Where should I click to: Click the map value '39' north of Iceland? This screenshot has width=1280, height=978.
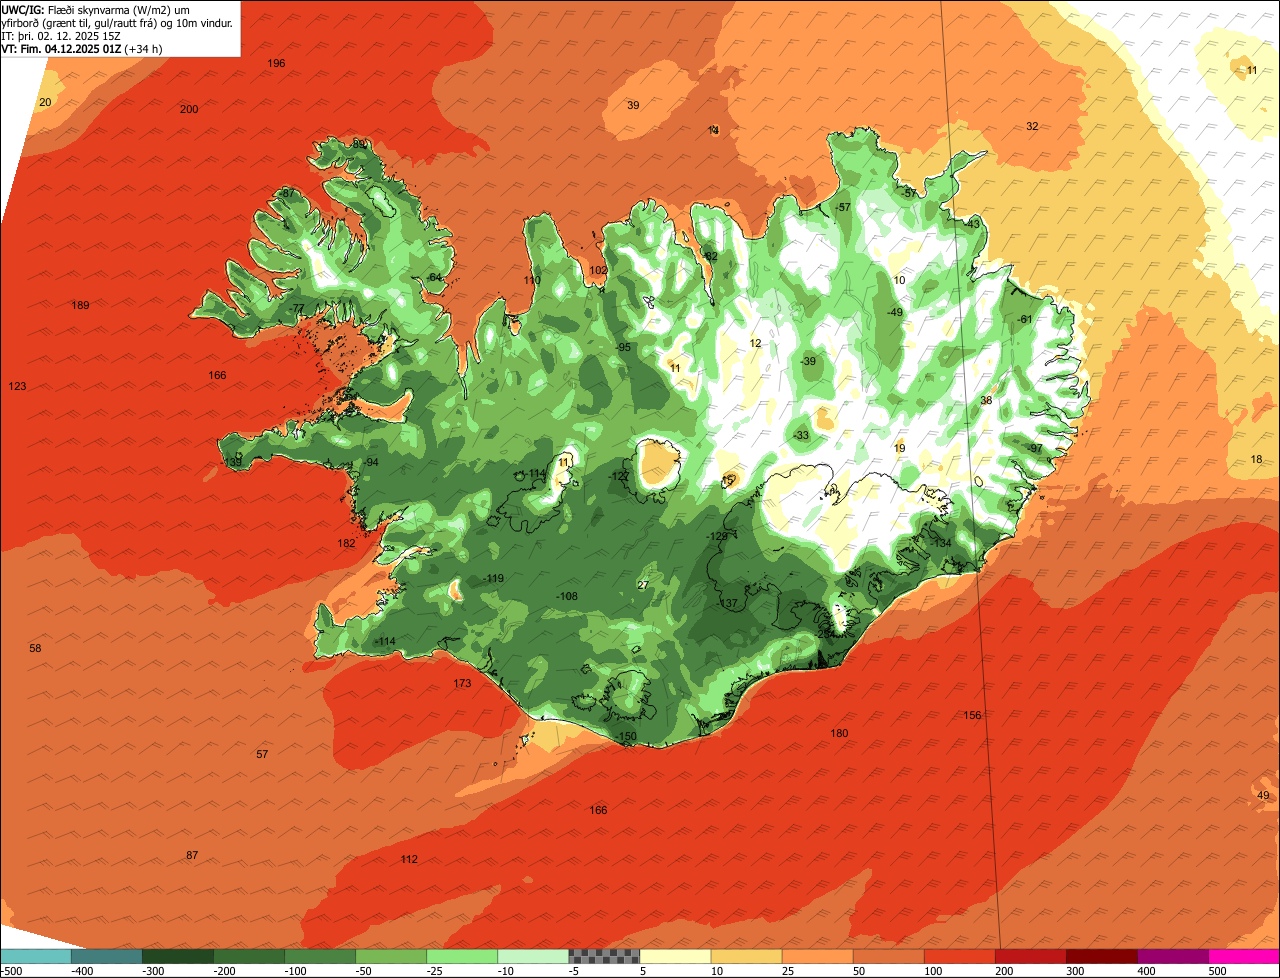tap(633, 105)
